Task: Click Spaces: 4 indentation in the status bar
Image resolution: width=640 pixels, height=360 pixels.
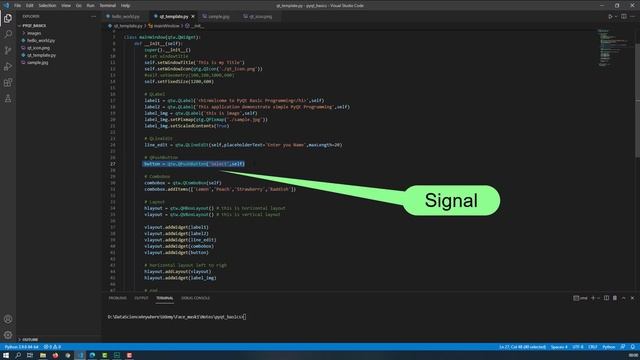Action: coord(559,347)
